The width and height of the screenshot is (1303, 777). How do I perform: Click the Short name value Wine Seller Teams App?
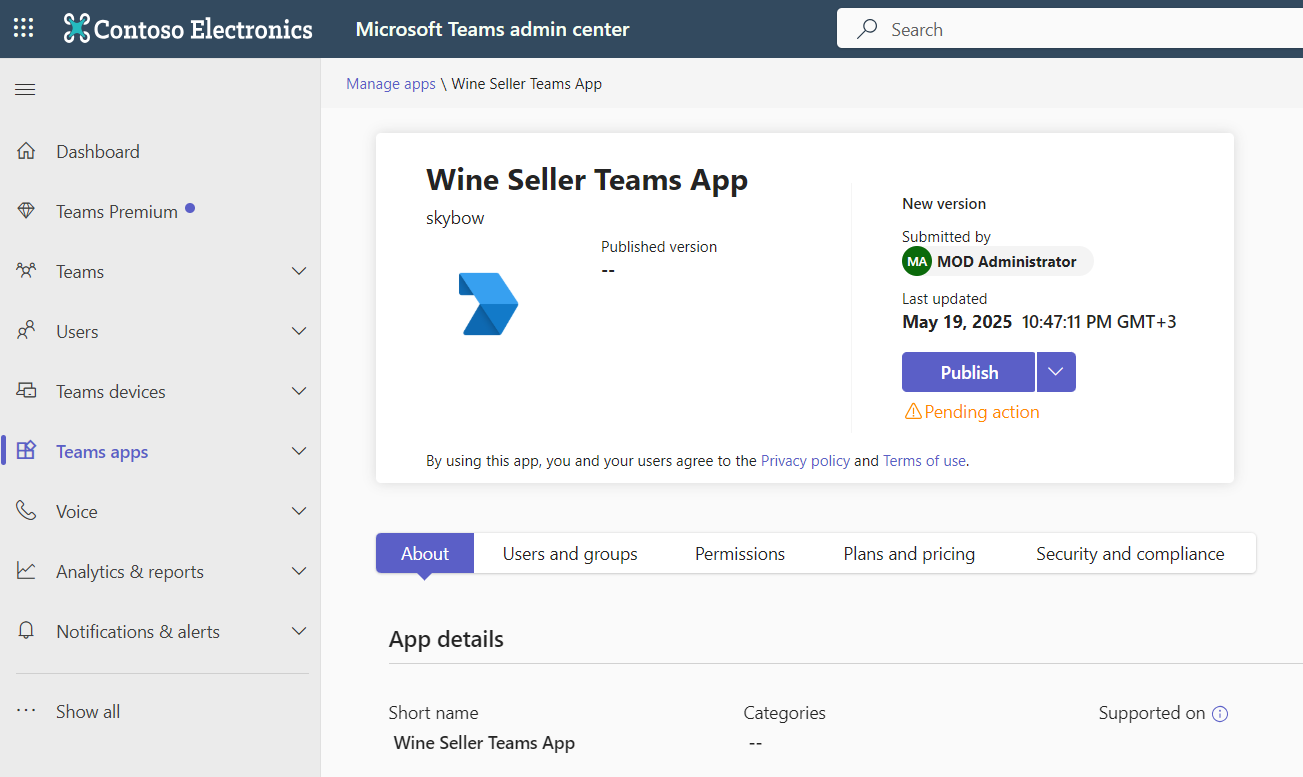(x=484, y=743)
